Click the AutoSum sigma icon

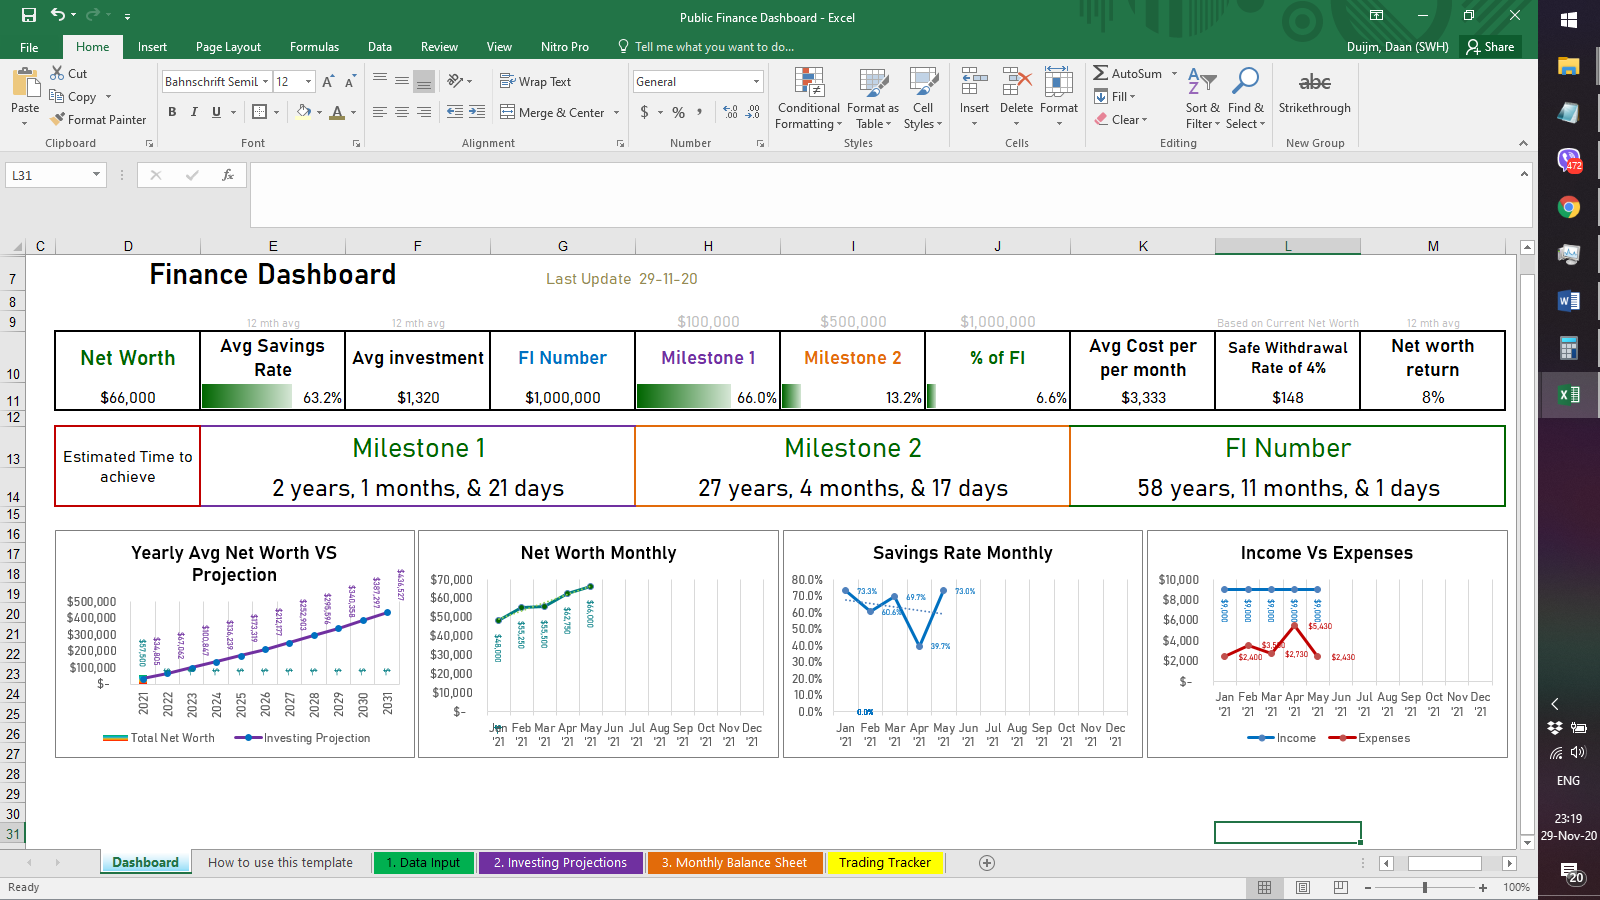coord(1100,73)
